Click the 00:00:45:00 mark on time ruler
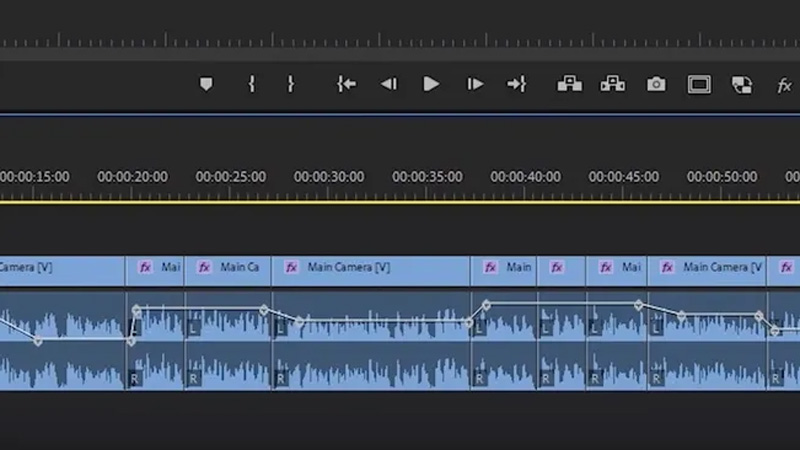The width and height of the screenshot is (800, 450). 623,177
